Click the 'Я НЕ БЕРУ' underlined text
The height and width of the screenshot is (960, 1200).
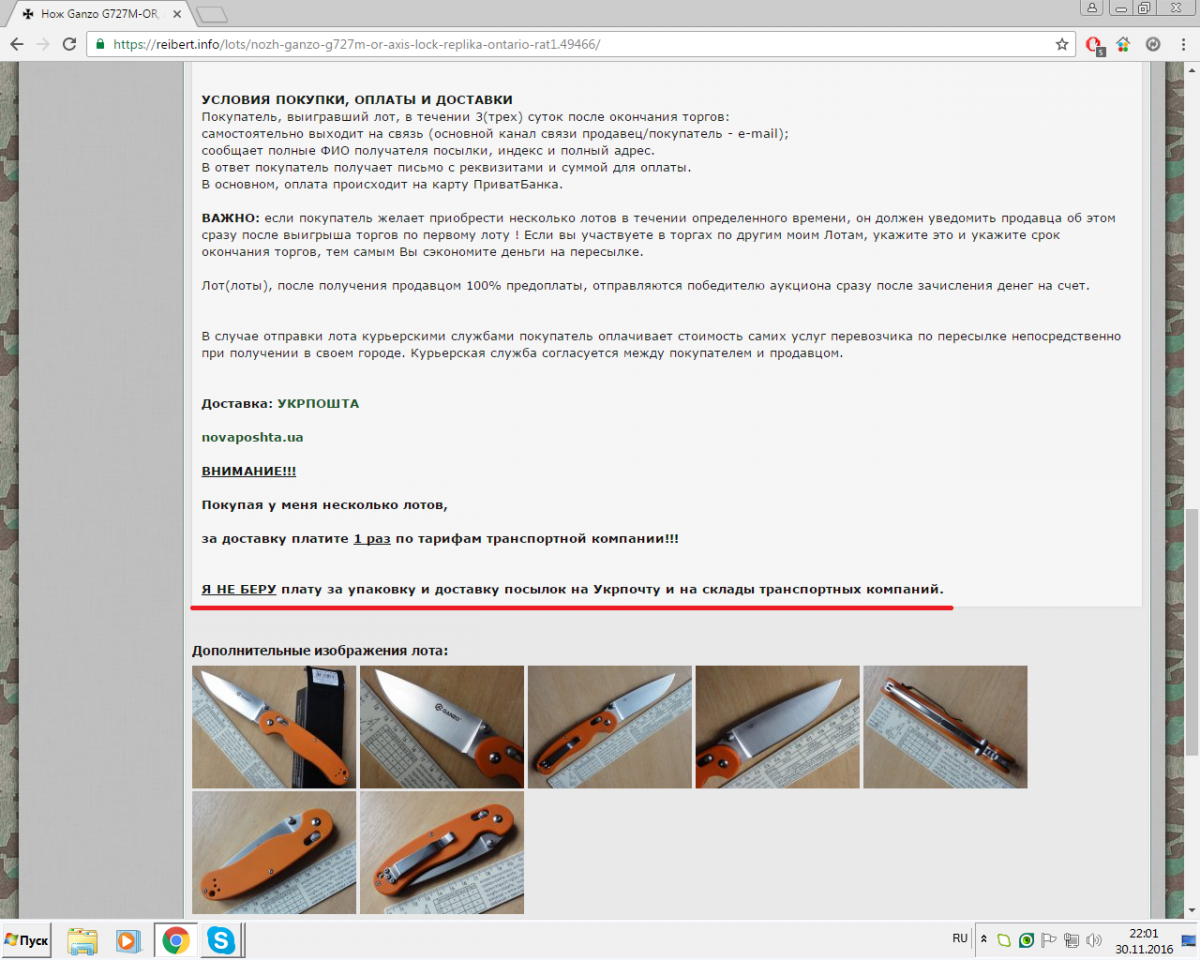[239, 589]
